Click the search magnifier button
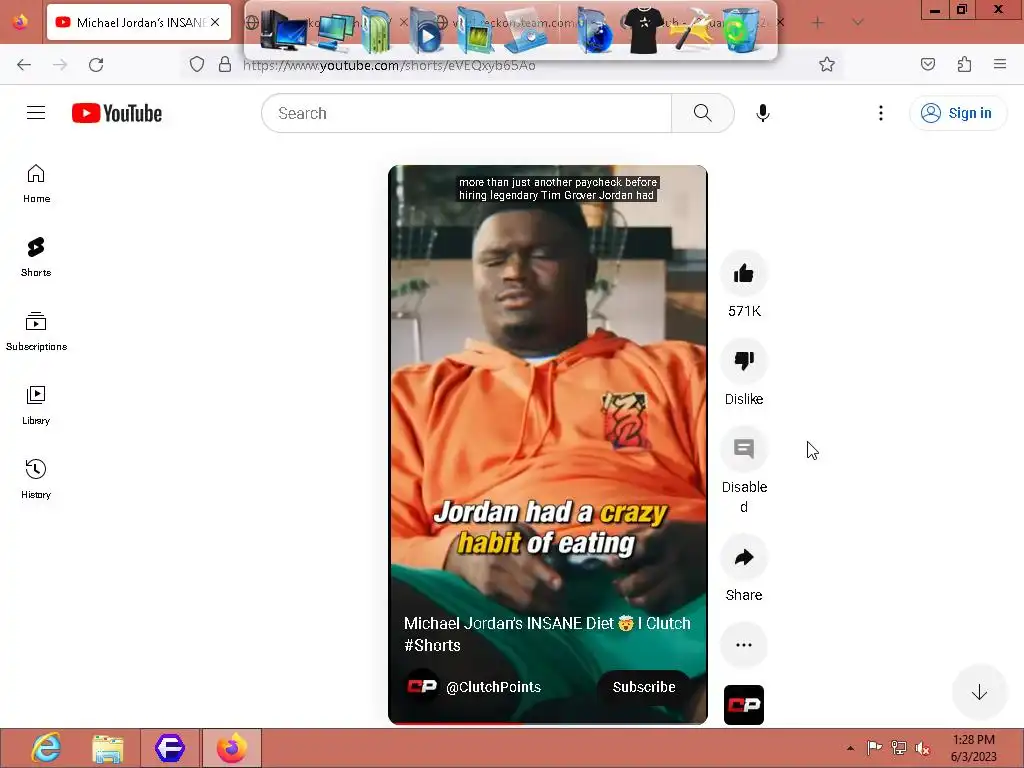 (703, 113)
